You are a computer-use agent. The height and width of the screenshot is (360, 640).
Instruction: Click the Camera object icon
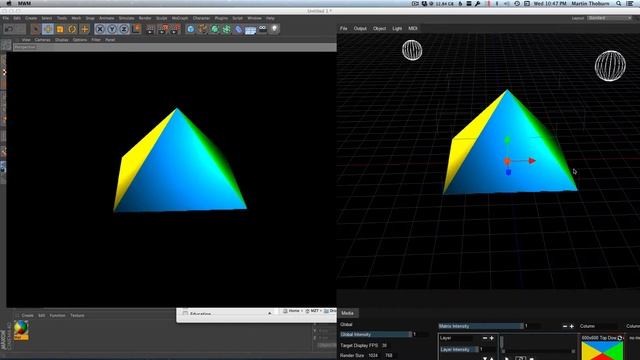[x=262, y=29]
